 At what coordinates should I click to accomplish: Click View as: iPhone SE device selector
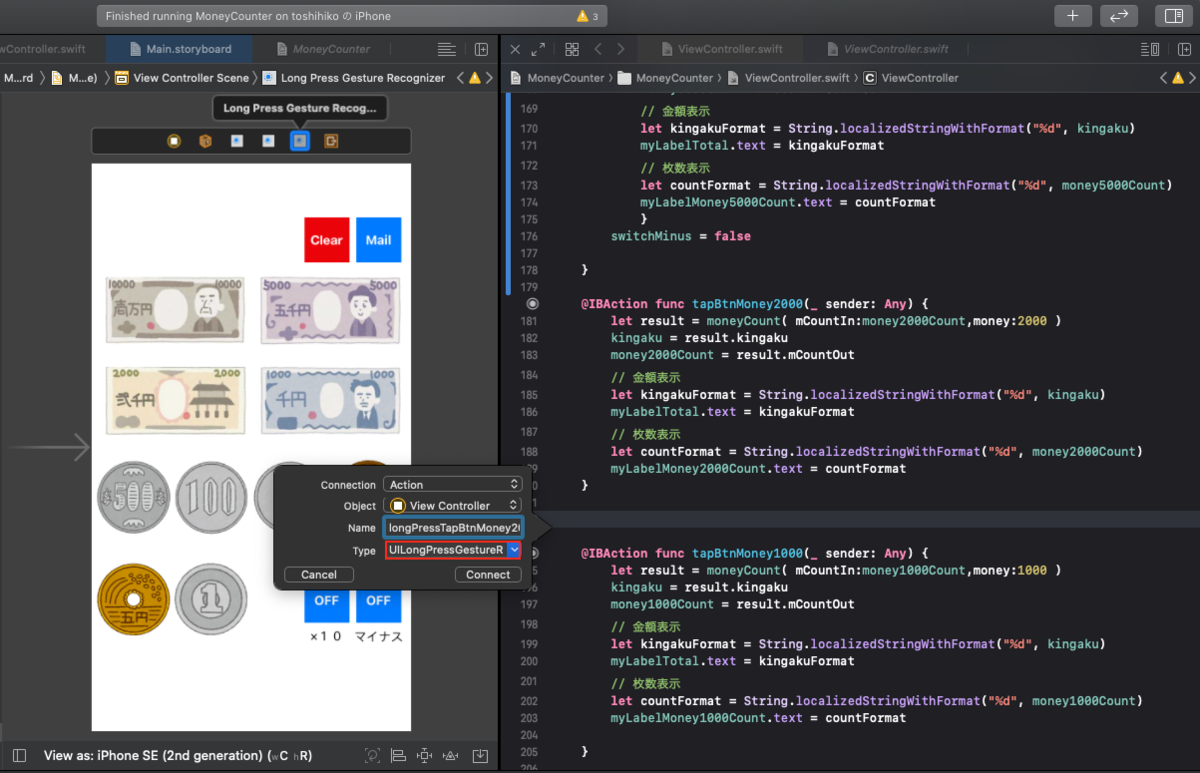point(179,755)
